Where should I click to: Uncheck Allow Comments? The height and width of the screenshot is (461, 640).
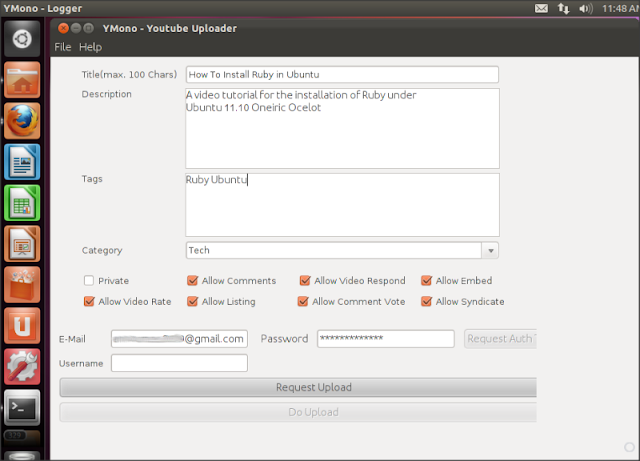pos(192,281)
